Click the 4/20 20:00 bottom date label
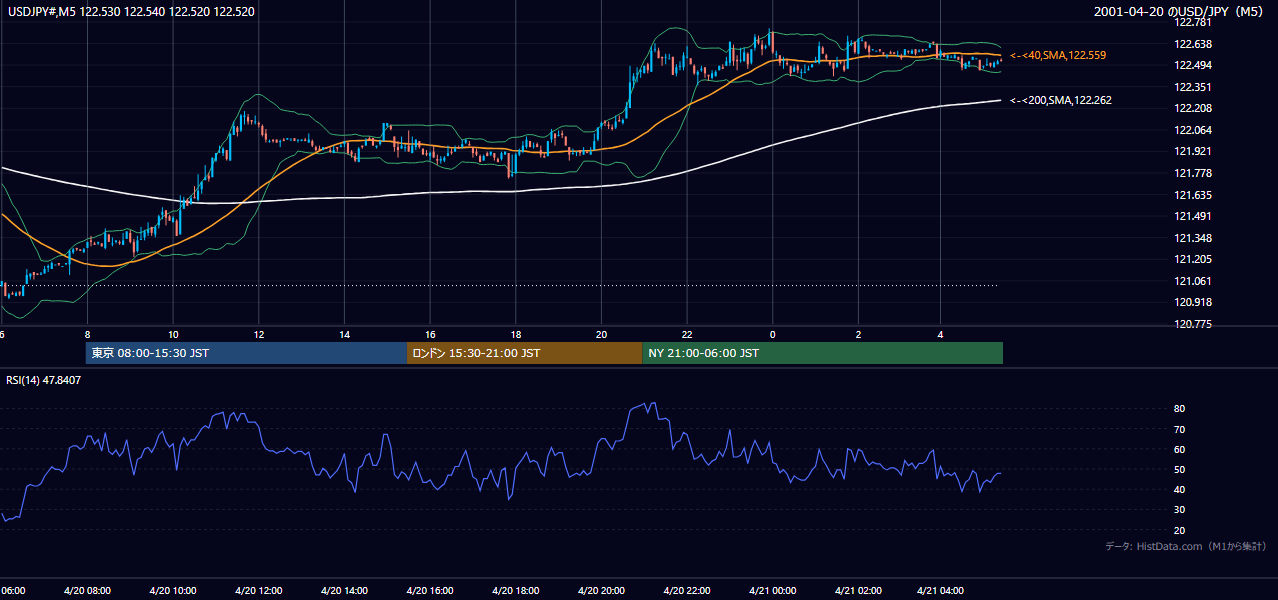Screen dimensions: 1278x600 tap(602, 591)
